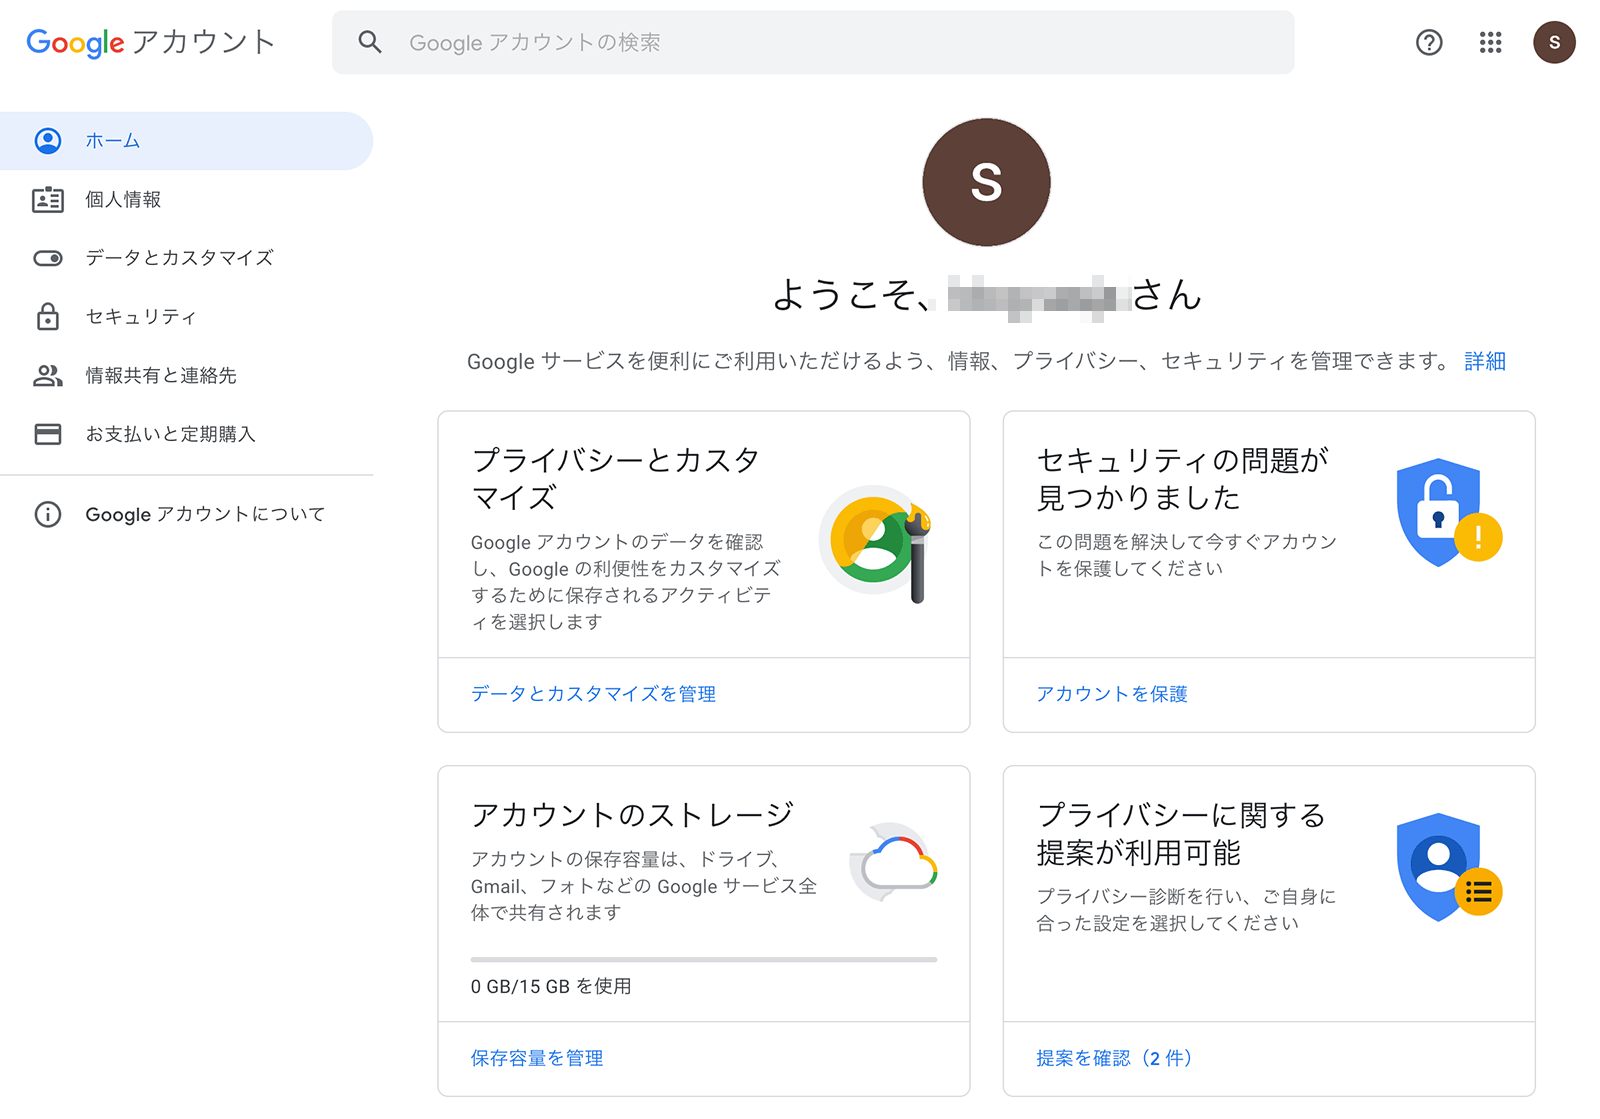Viewport: 1600px width, 1119px height.
Task: Click the storage cloud icon
Action: (894, 862)
